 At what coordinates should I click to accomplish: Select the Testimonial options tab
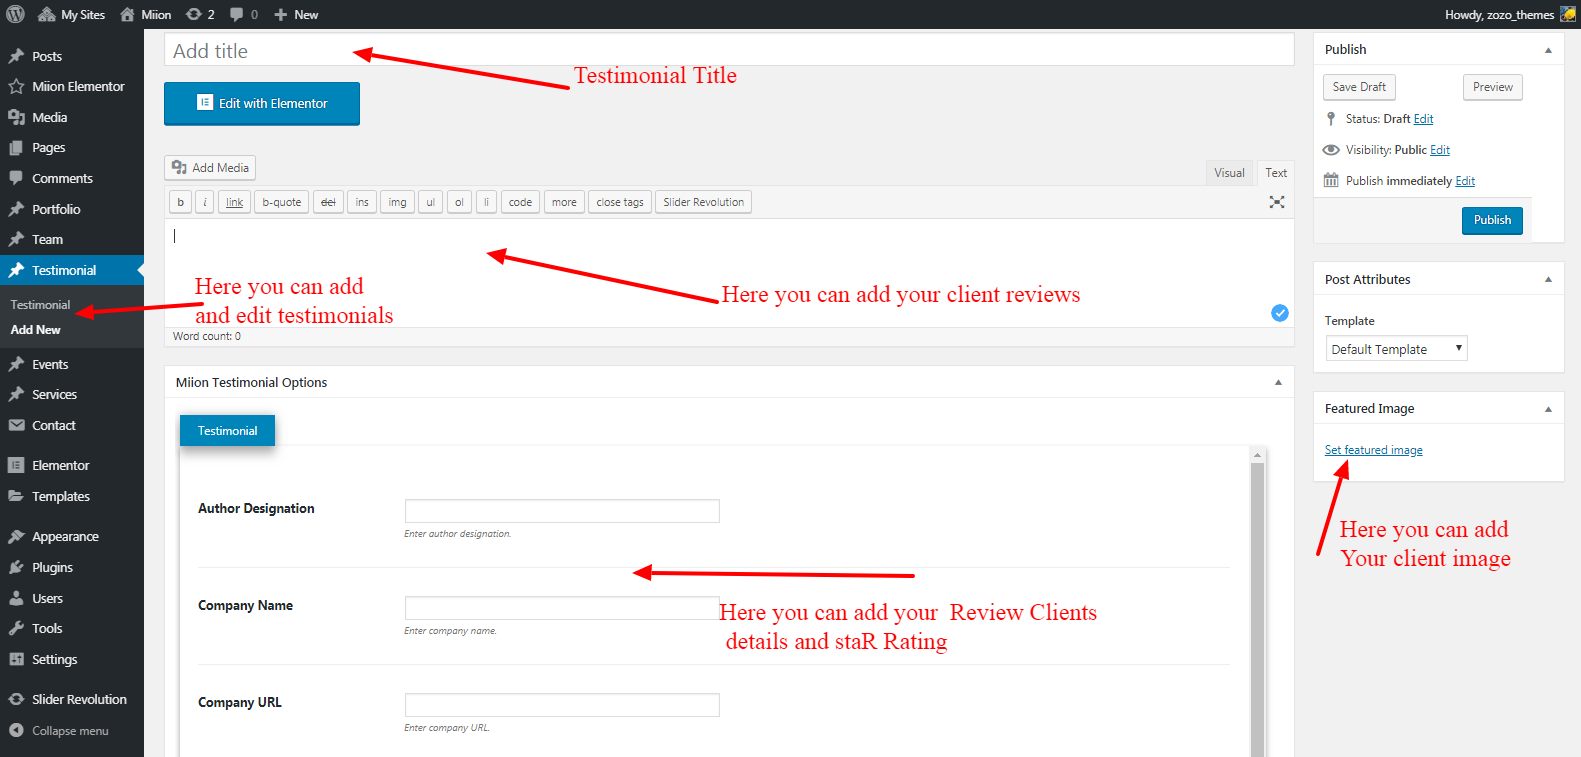pyautogui.click(x=227, y=431)
